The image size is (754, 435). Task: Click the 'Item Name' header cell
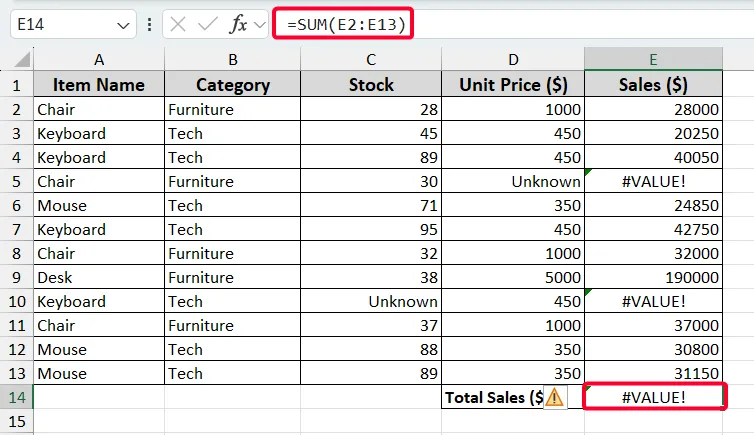[x=99, y=85]
